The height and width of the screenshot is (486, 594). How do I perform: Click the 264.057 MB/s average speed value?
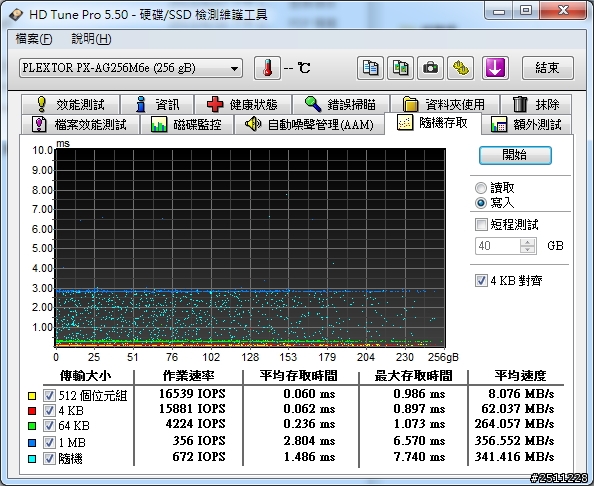514,424
